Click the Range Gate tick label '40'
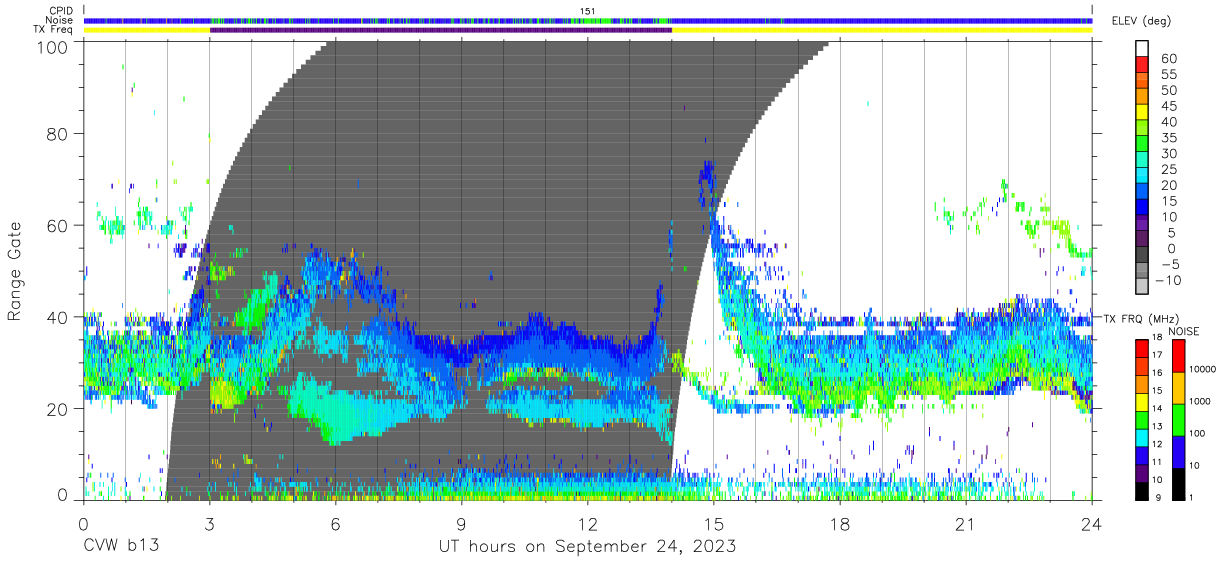This screenshot has width=1228, height=567. coord(59,317)
